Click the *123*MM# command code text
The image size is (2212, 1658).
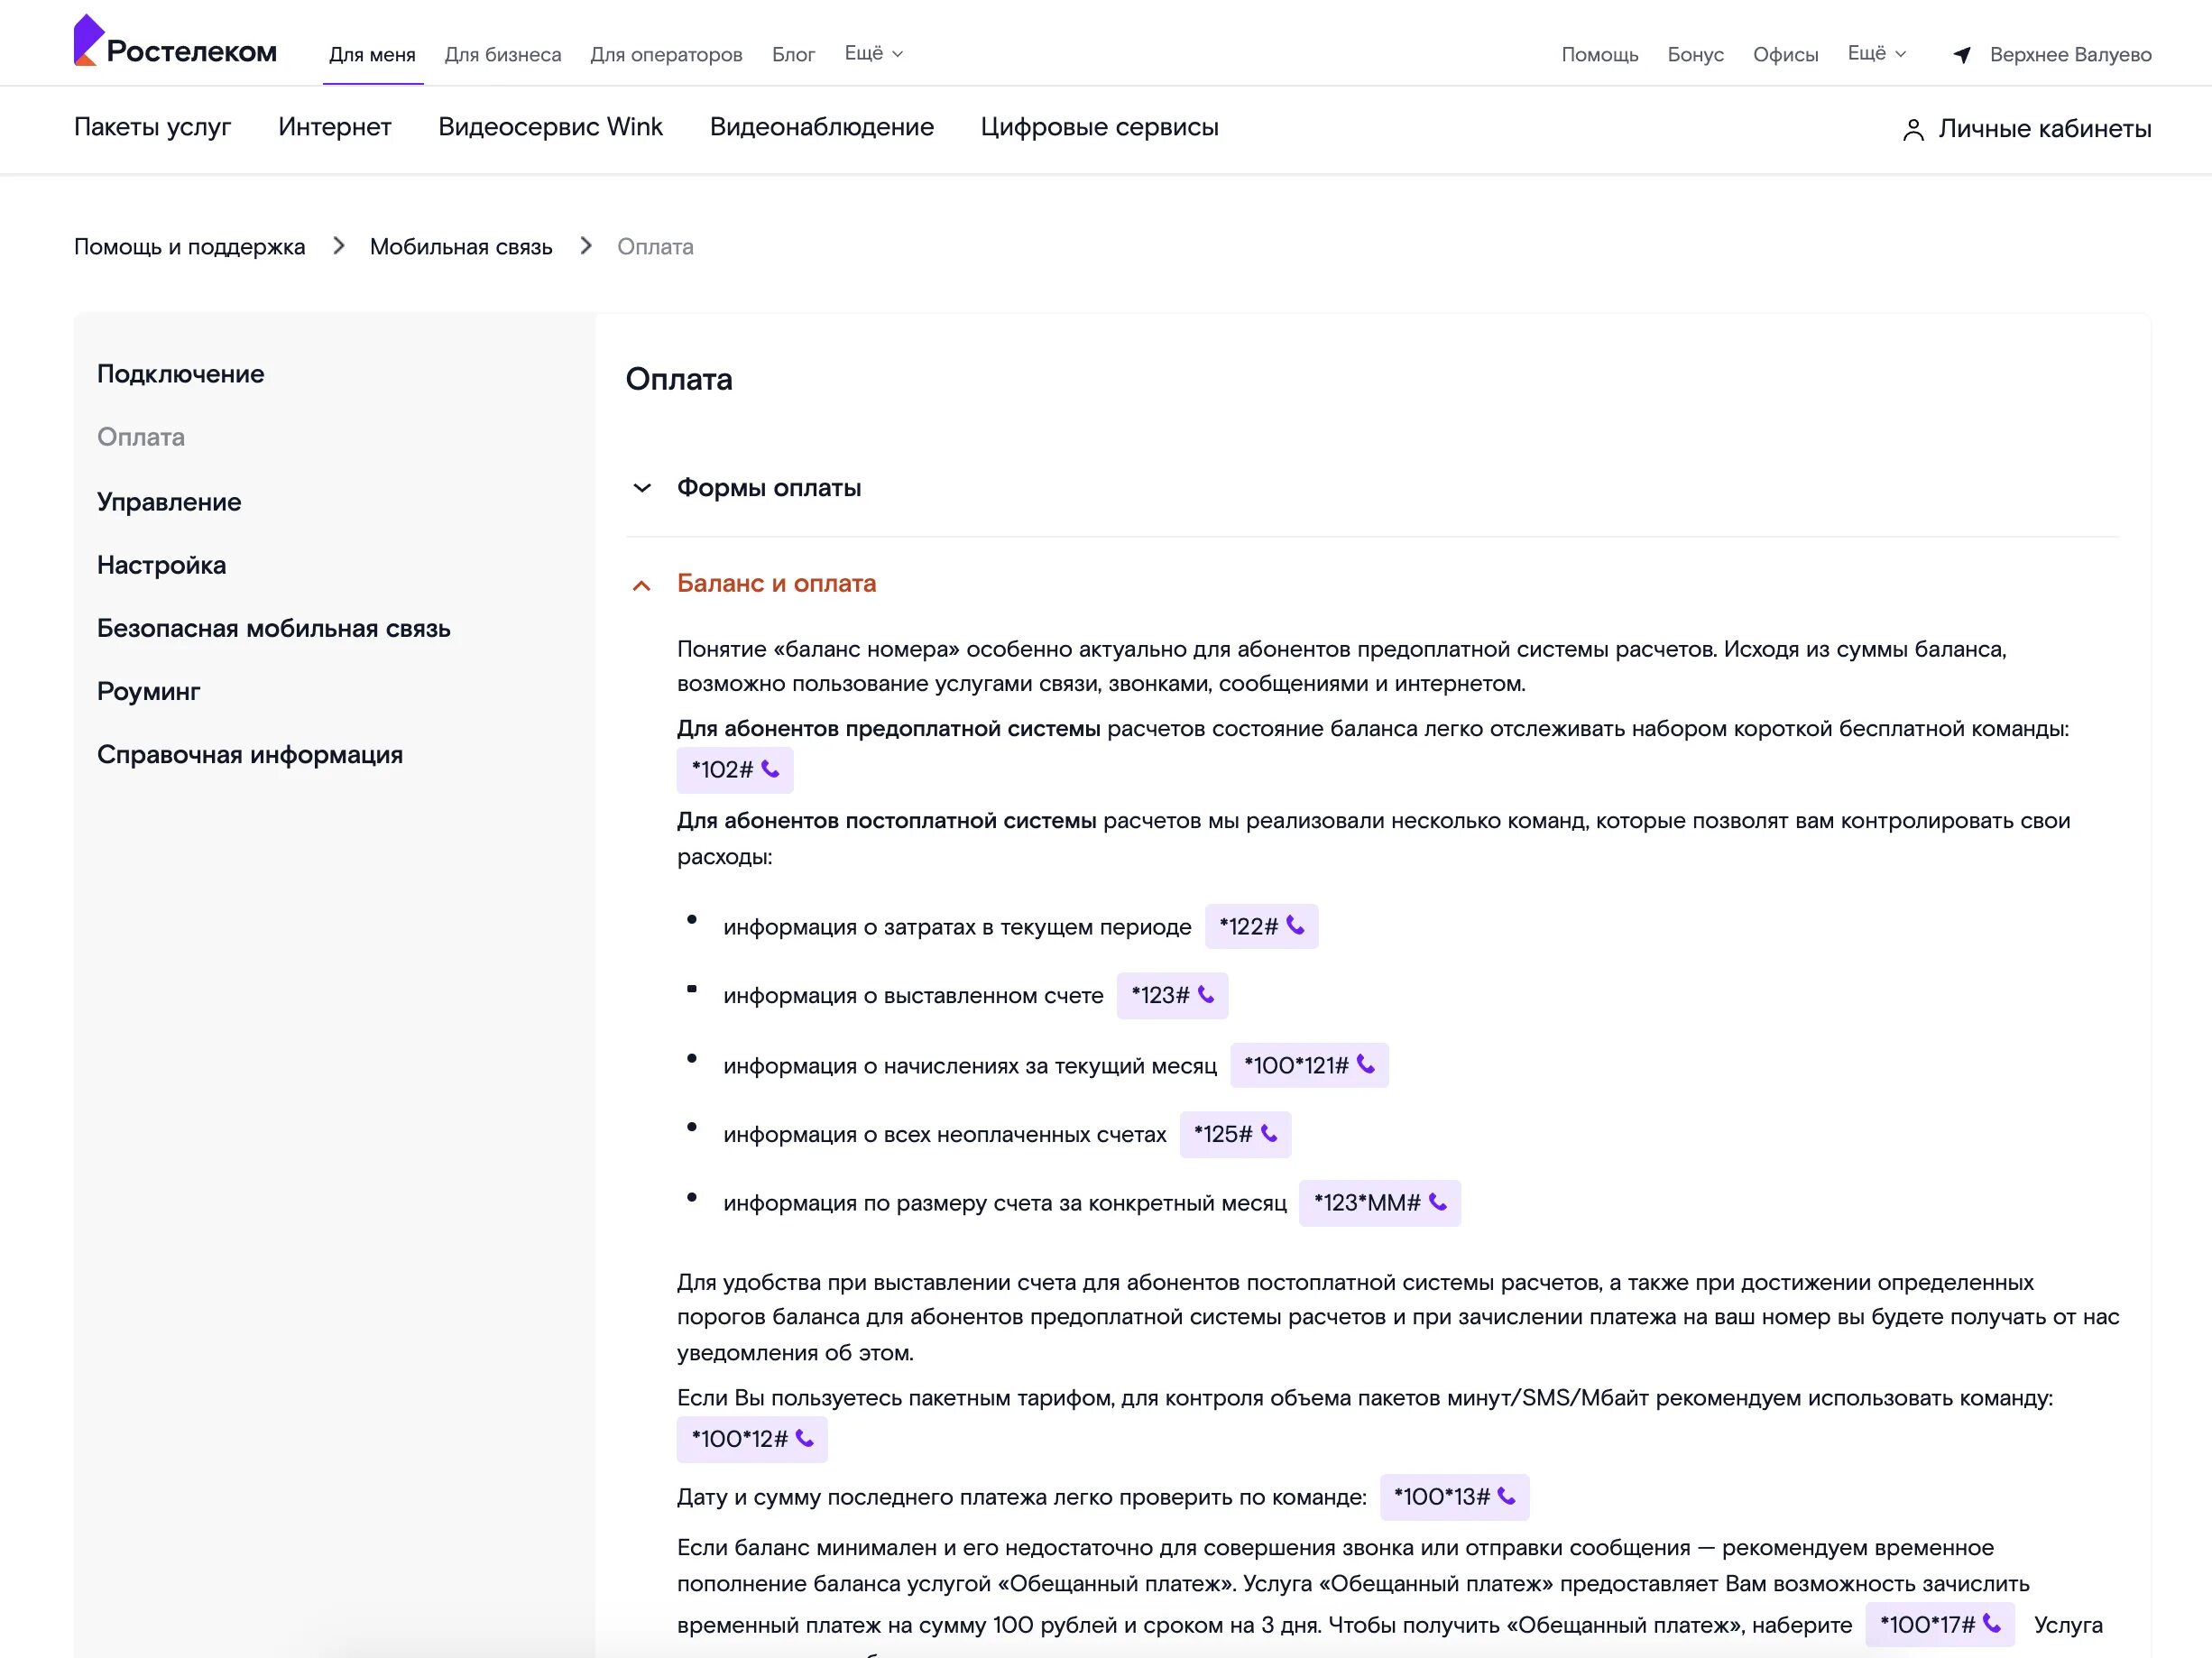tap(1367, 1203)
